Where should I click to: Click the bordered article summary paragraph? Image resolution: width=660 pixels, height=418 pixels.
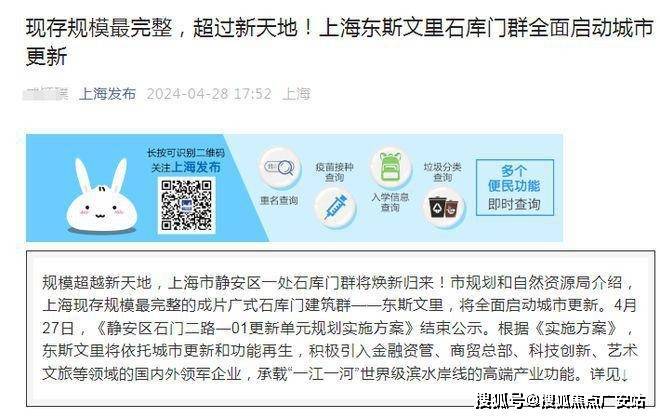(341, 329)
